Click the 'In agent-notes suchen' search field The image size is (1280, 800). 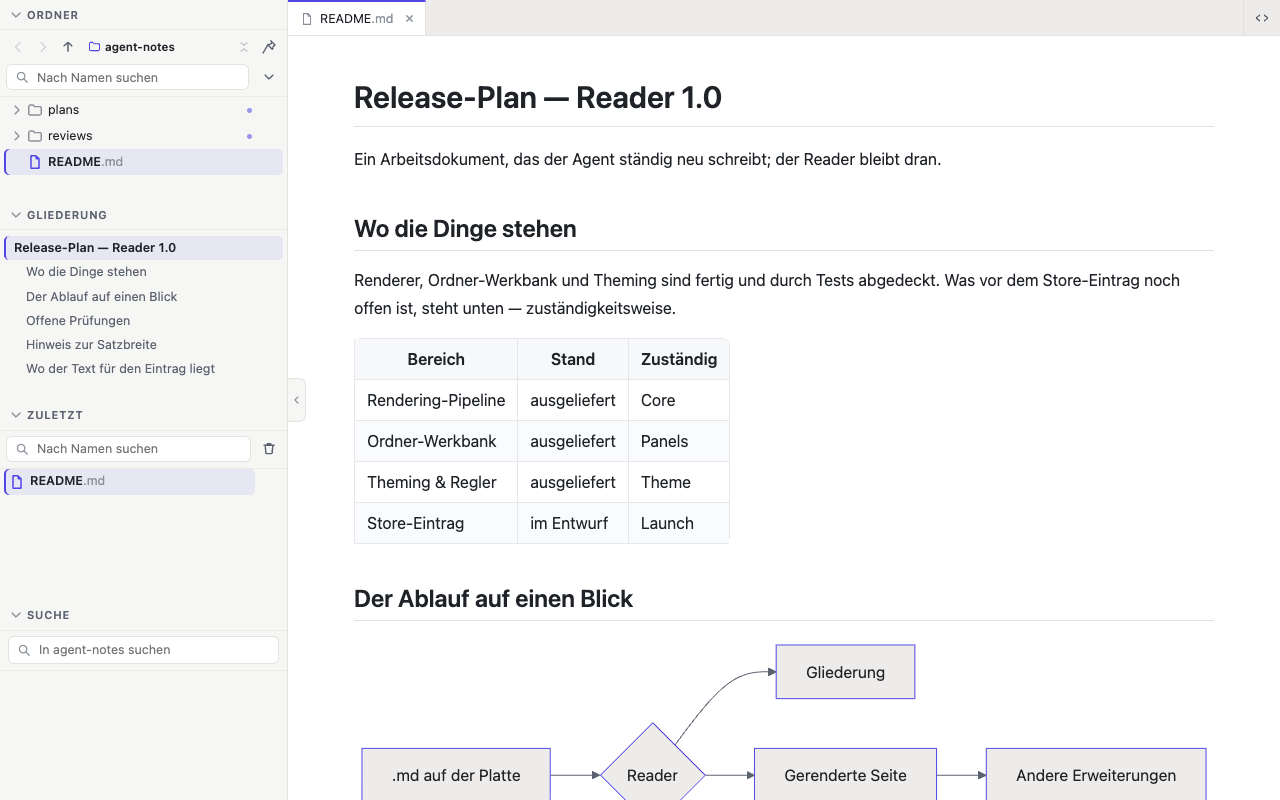click(x=143, y=650)
